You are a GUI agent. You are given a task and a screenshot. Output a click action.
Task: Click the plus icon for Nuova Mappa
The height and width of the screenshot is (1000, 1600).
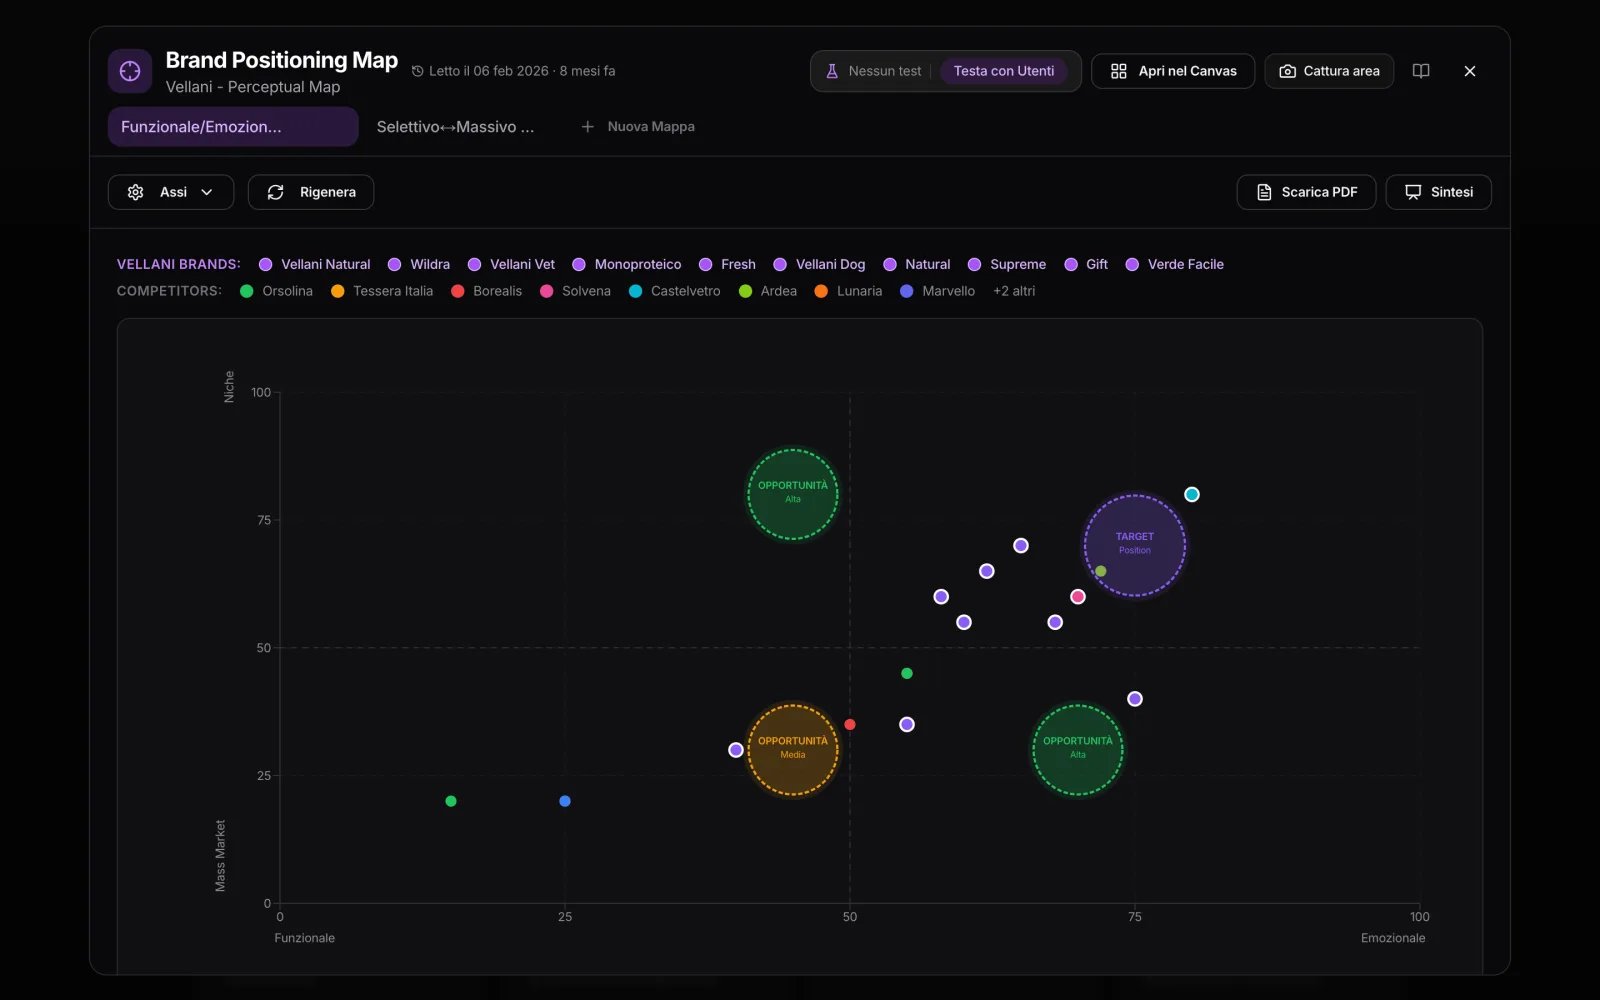click(x=588, y=127)
